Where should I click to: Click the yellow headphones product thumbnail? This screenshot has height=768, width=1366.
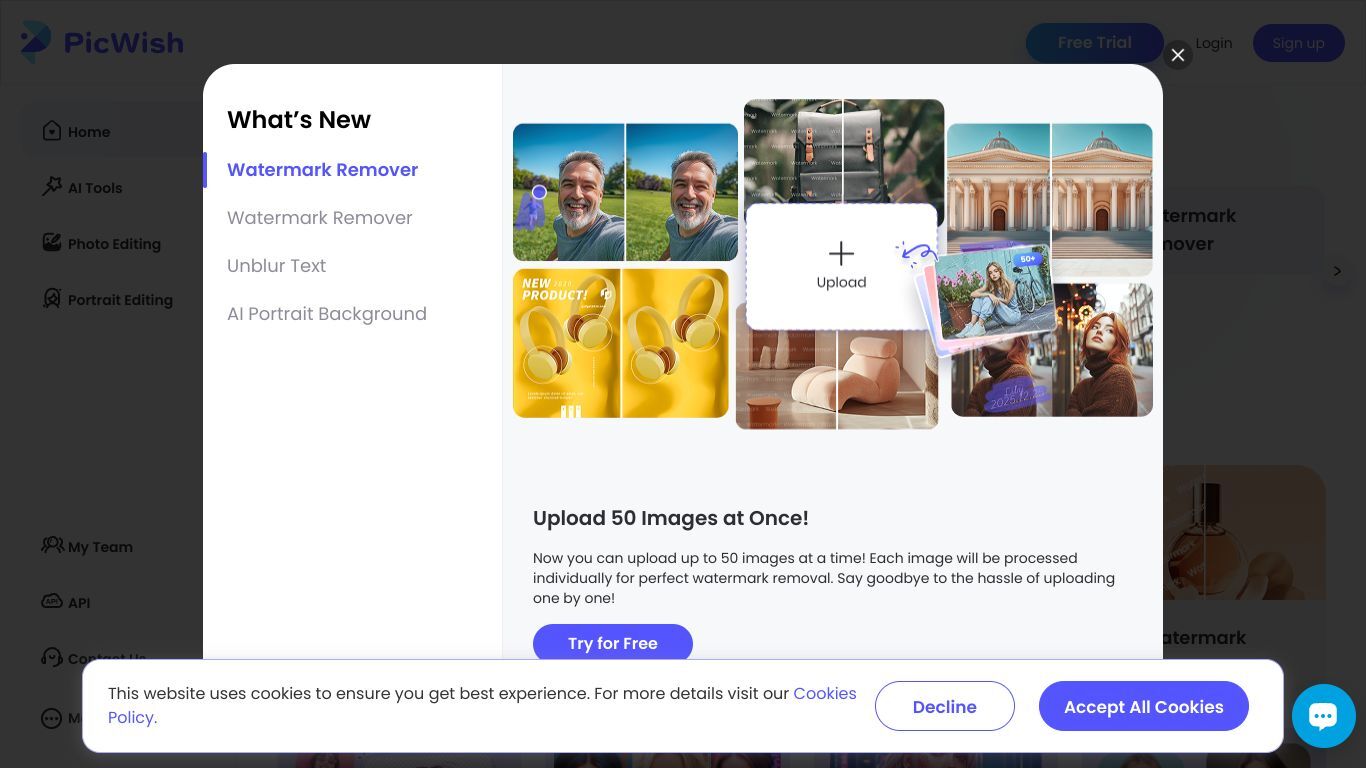(x=620, y=343)
